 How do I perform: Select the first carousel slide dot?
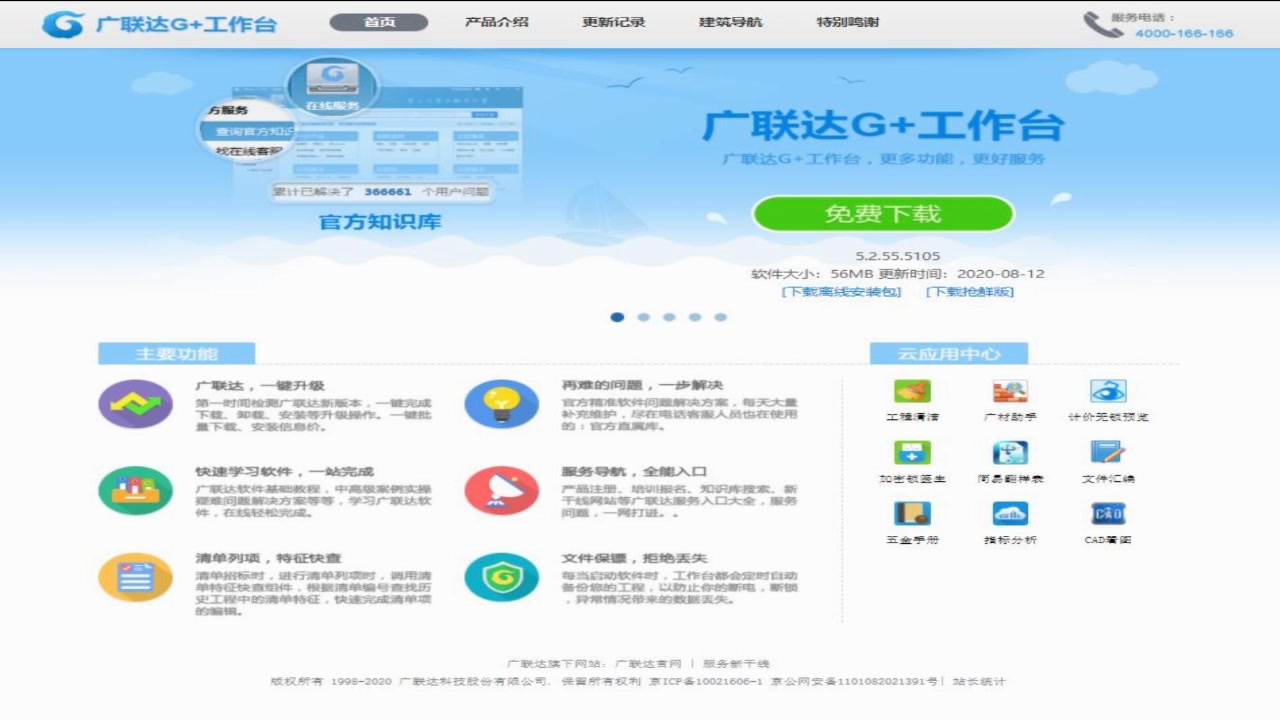point(617,317)
